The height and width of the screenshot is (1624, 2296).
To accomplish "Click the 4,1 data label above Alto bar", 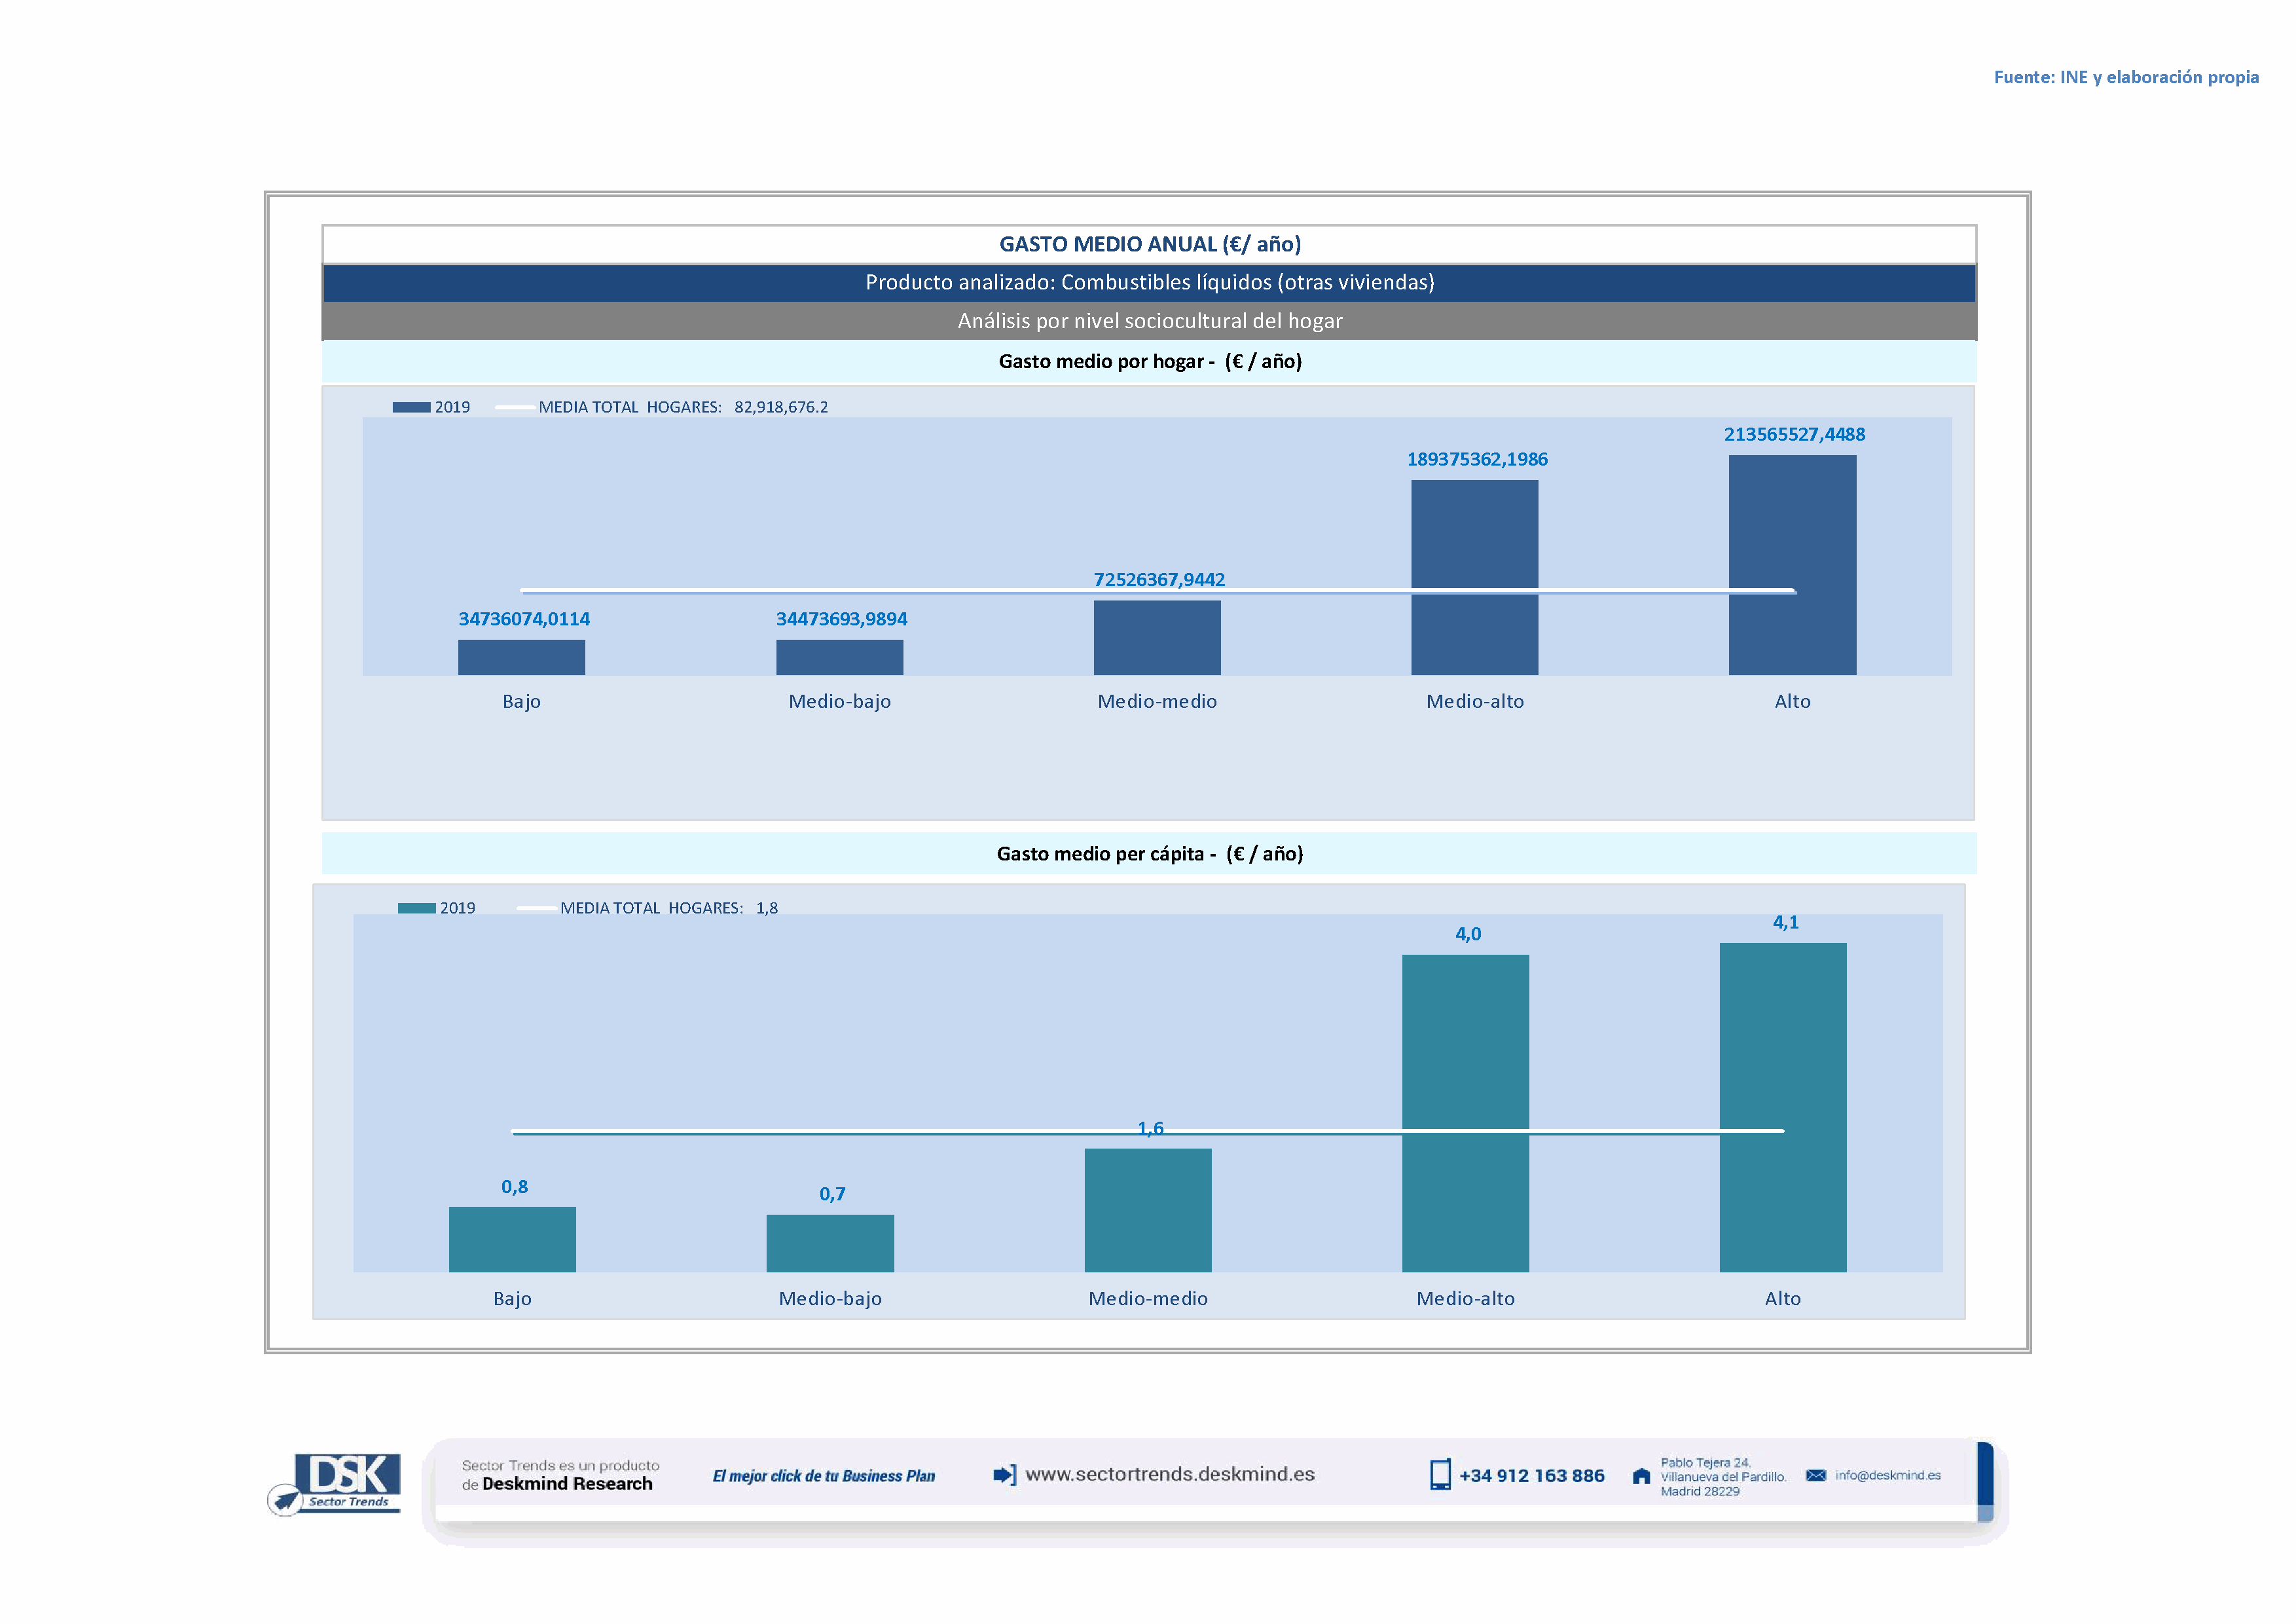I will click(1785, 922).
